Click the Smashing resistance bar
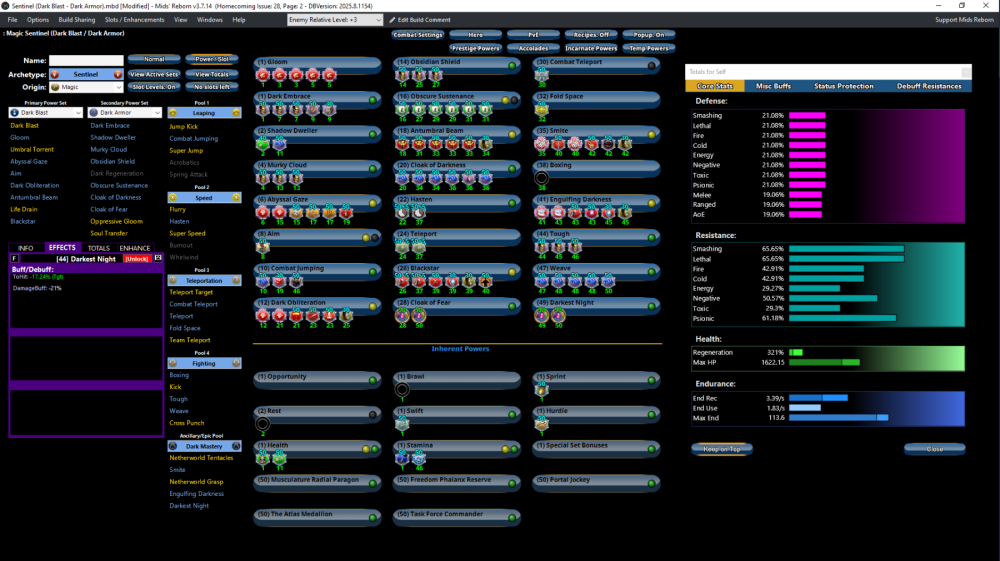Viewport: 1000px width, 561px height. pyautogui.click(x=846, y=248)
